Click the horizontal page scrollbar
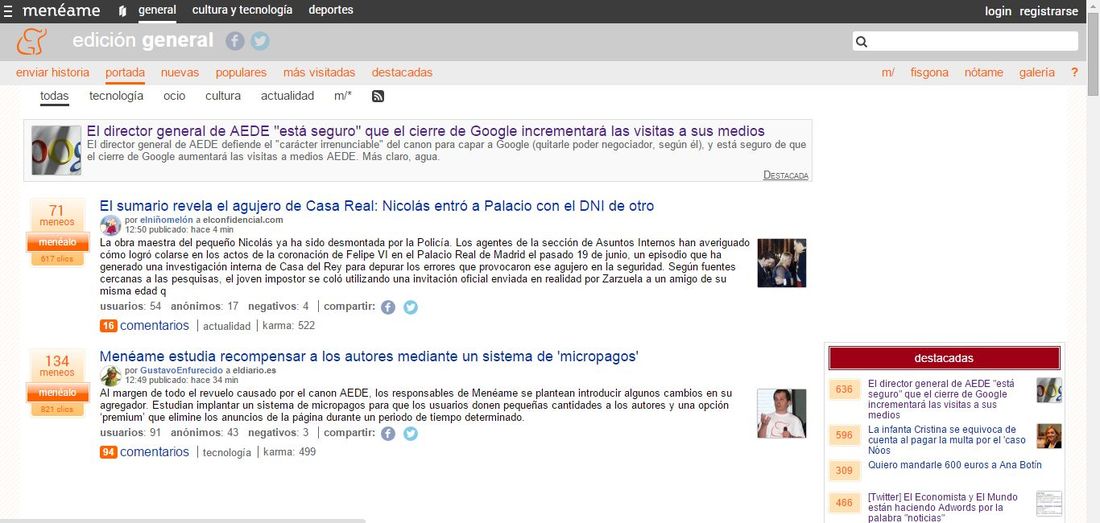Screen dimensions: 1100x523 click(x=182, y=521)
